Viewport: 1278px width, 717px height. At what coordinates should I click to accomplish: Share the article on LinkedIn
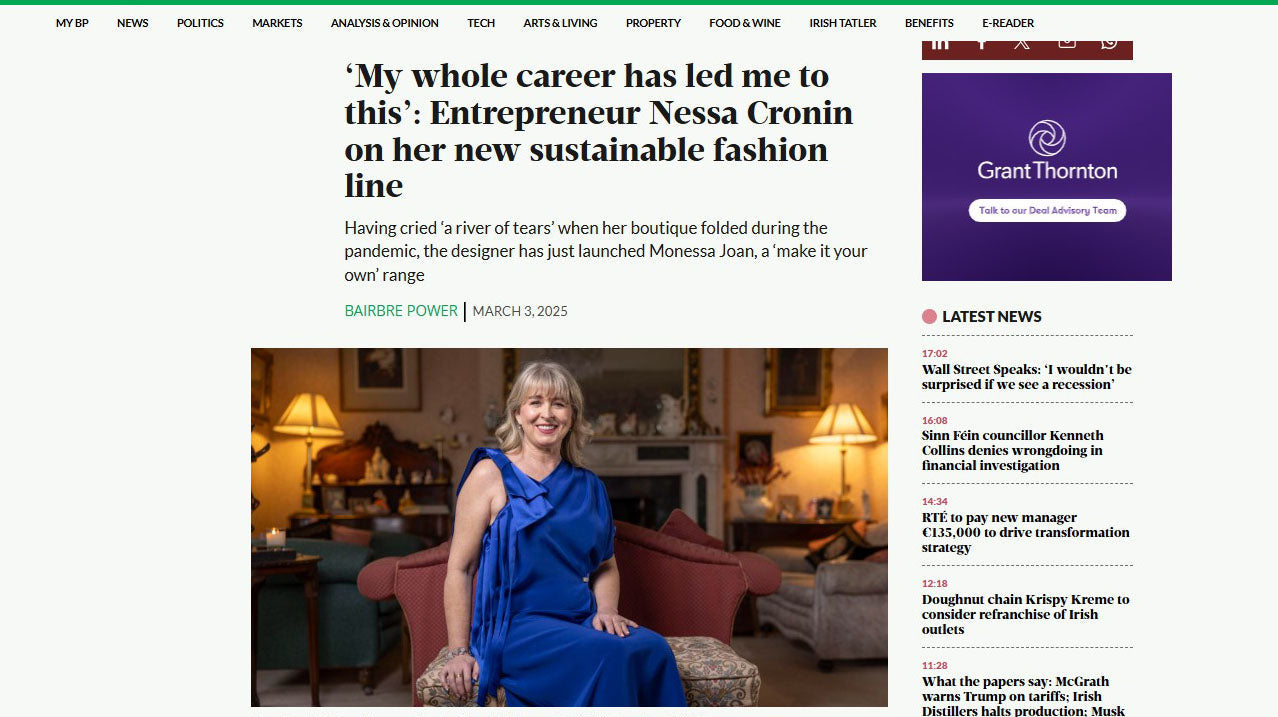point(940,42)
